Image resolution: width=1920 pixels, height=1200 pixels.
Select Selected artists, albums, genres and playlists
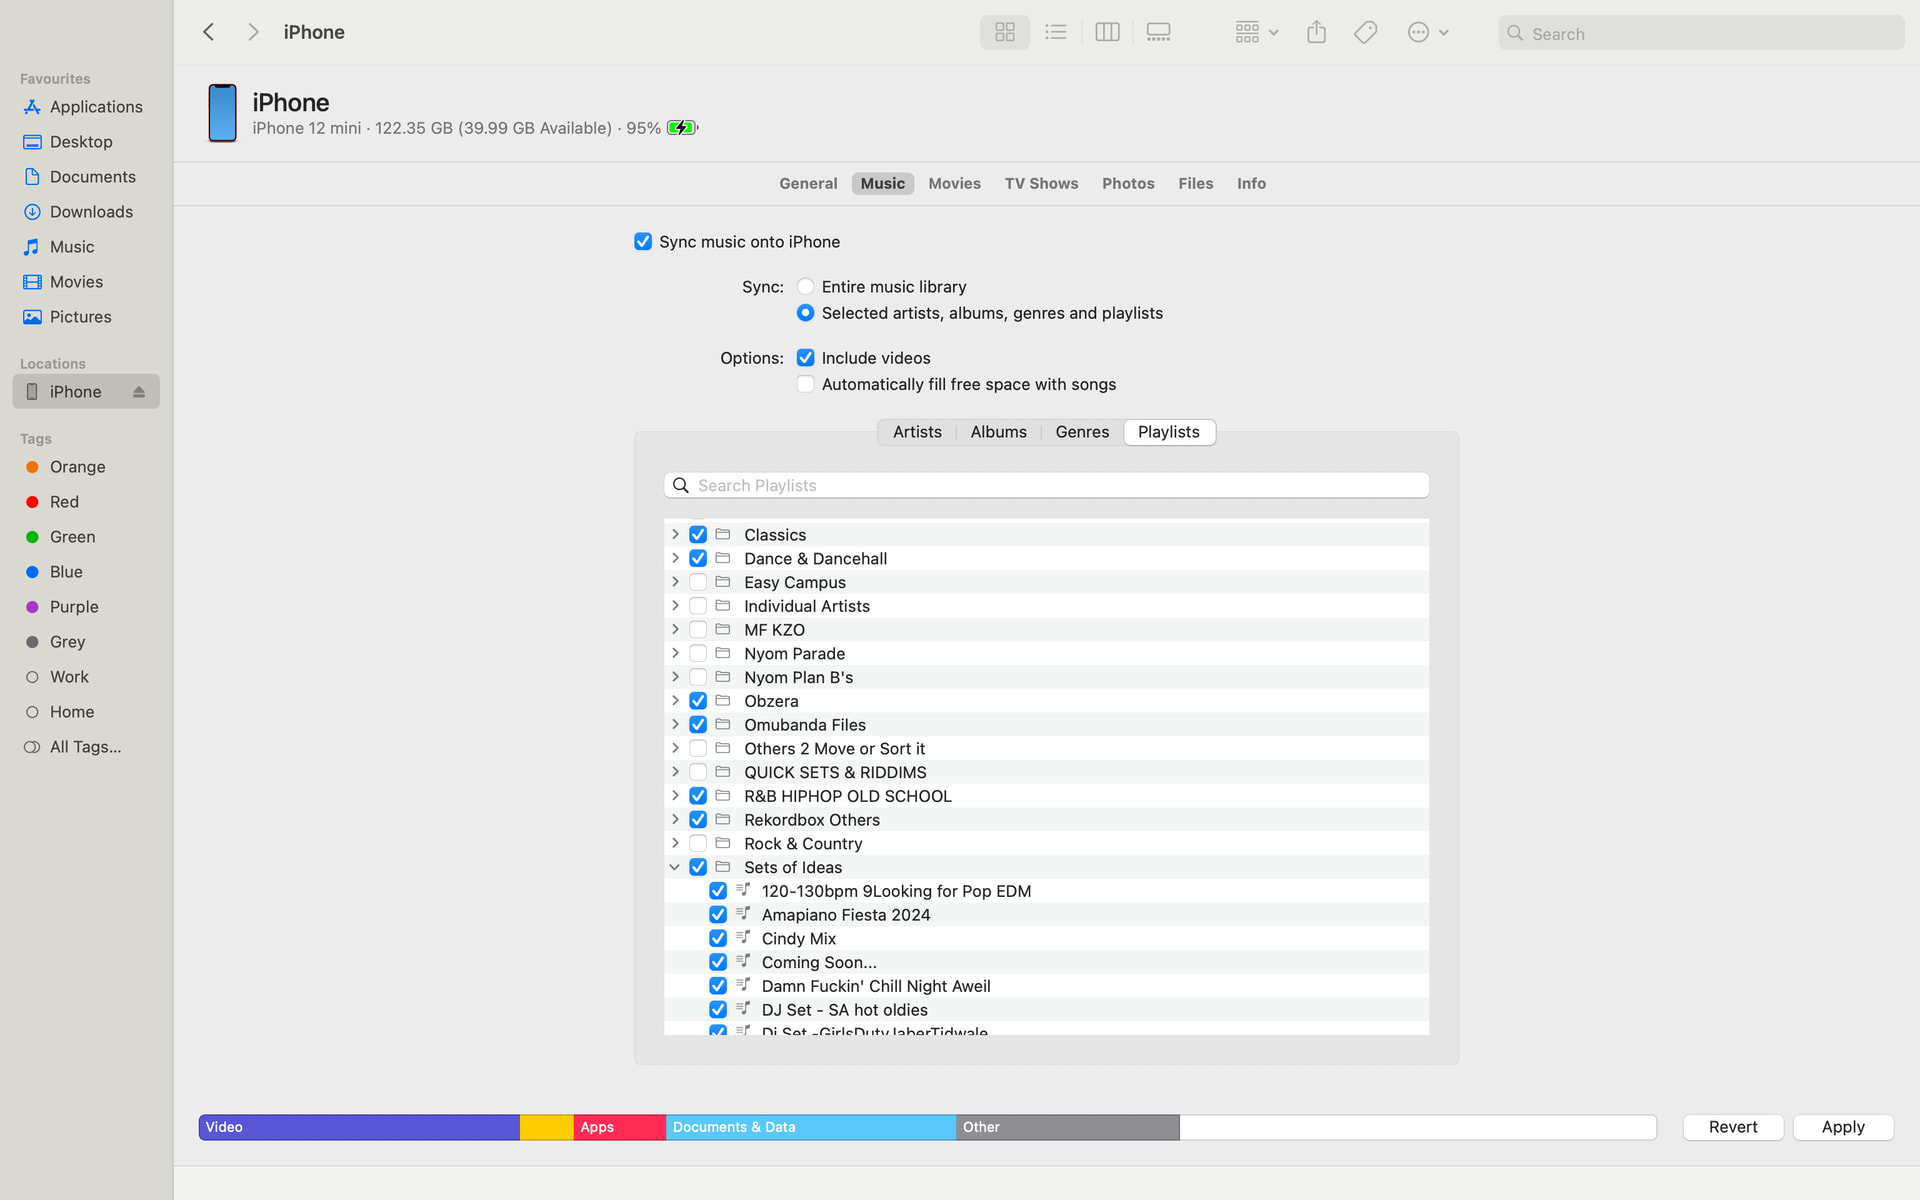click(x=805, y=313)
